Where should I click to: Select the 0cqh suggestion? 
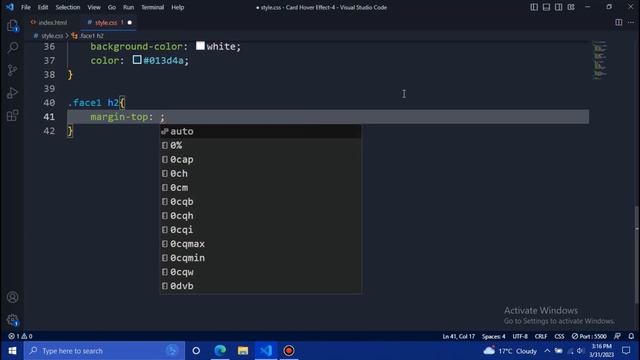260,216
